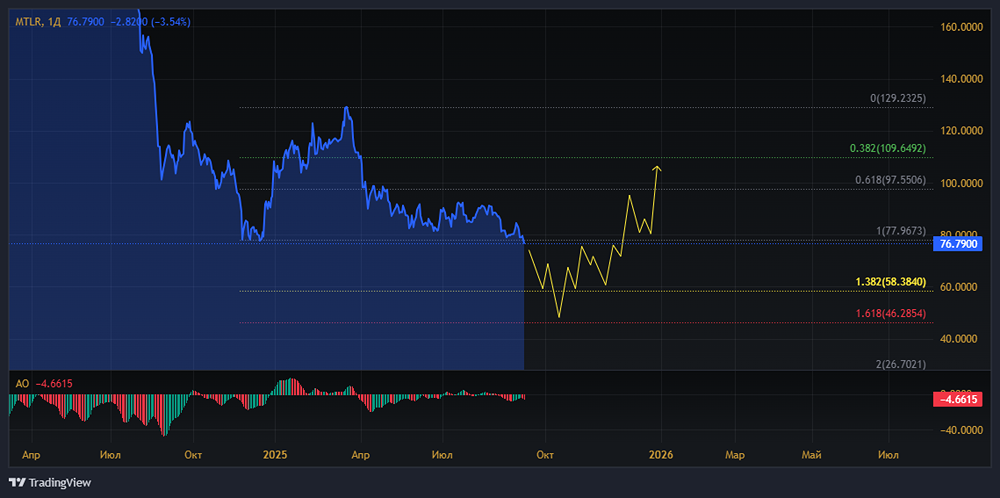Click the 120.0000 price axis value
1000x498 pixels.
960,131
